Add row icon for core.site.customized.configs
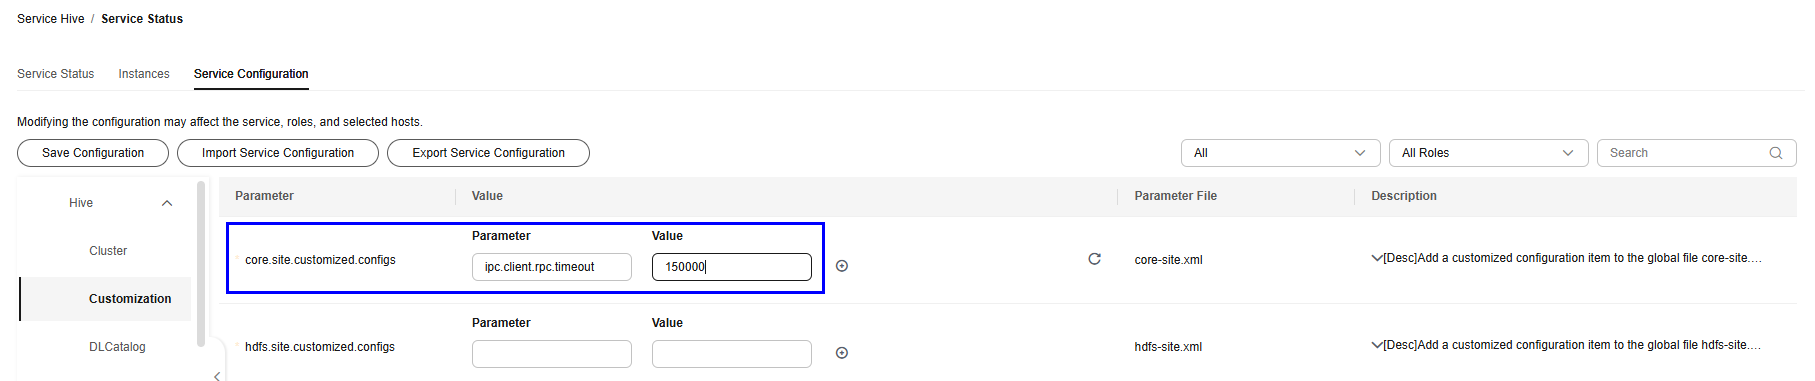This screenshot has width=1815, height=381. (842, 266)
